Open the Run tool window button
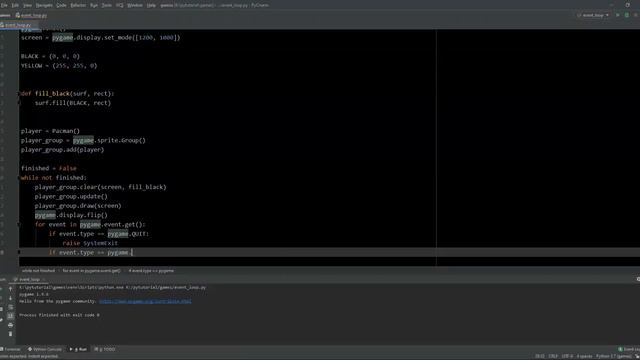640x360 pixels. click(78, 349)
